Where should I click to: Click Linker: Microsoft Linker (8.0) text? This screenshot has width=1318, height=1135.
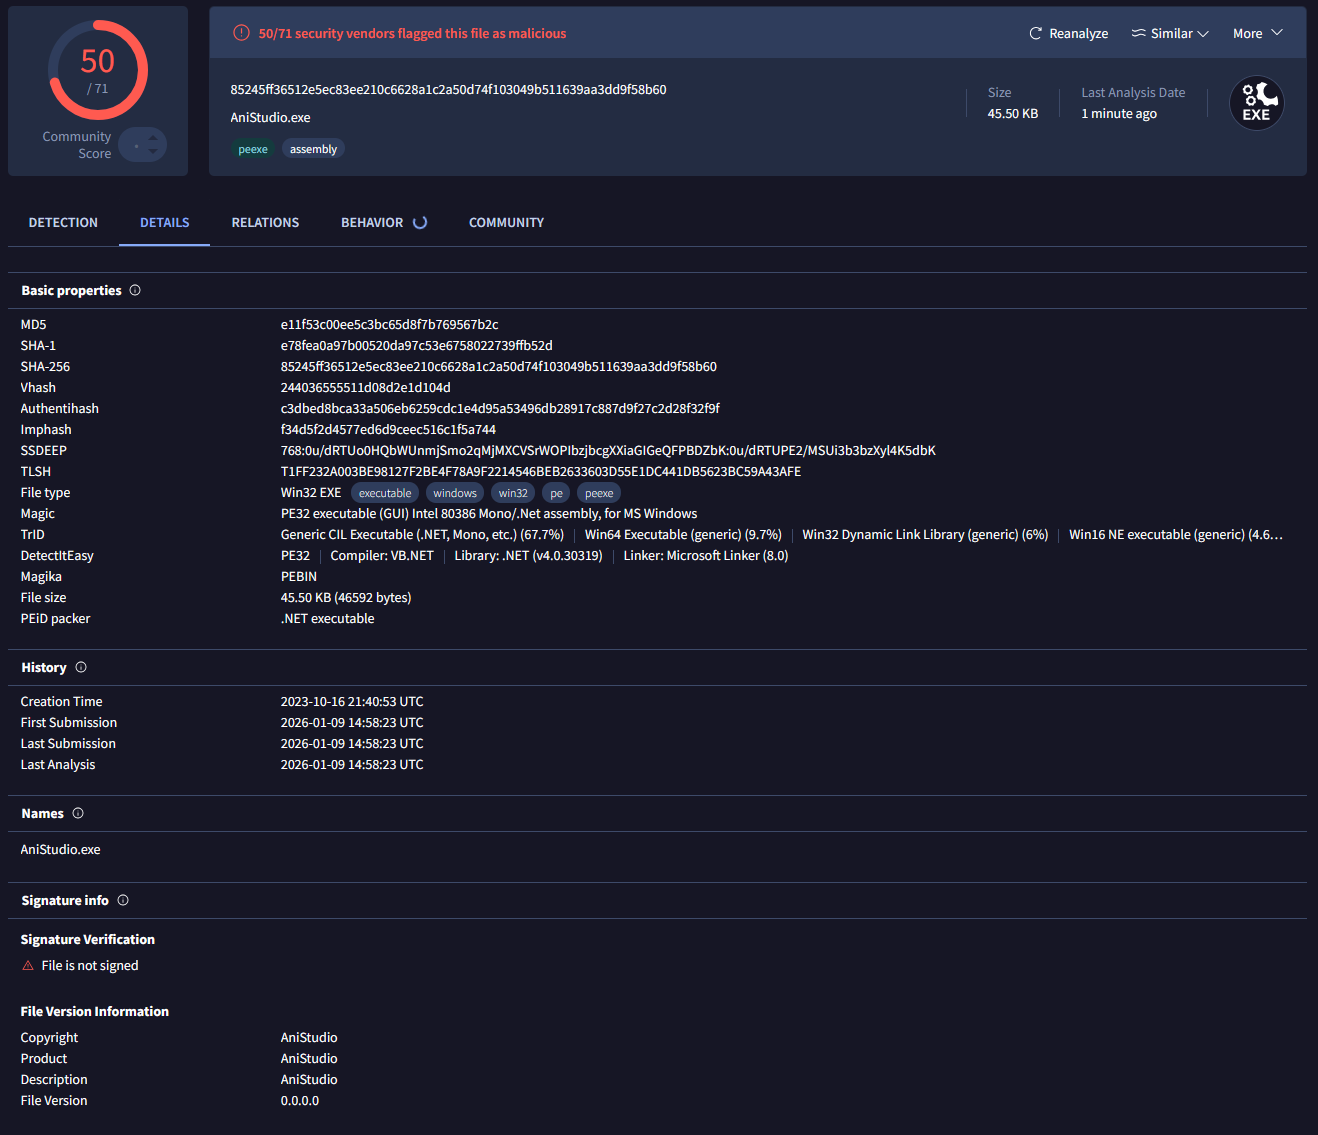click(706, 556)
